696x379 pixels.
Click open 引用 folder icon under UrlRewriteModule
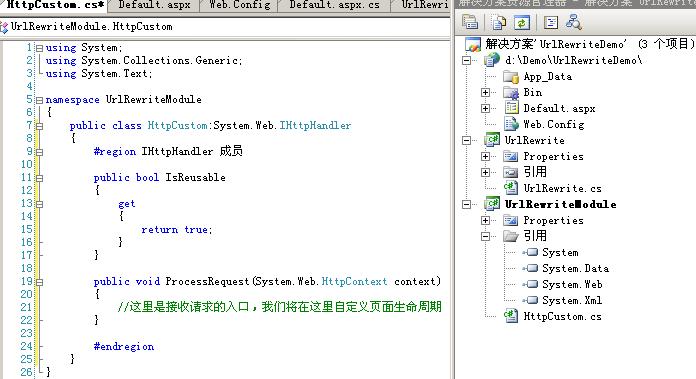(x=511, y=236)
